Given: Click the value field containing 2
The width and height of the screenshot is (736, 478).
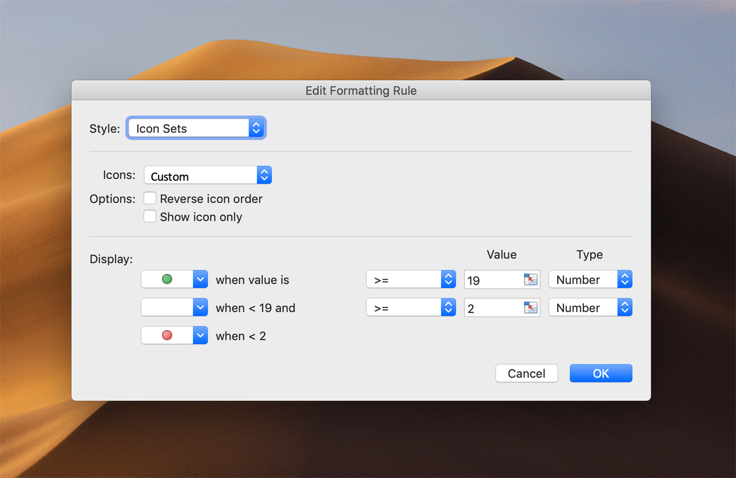Looking at the screenshot, I should coord(492,308).
